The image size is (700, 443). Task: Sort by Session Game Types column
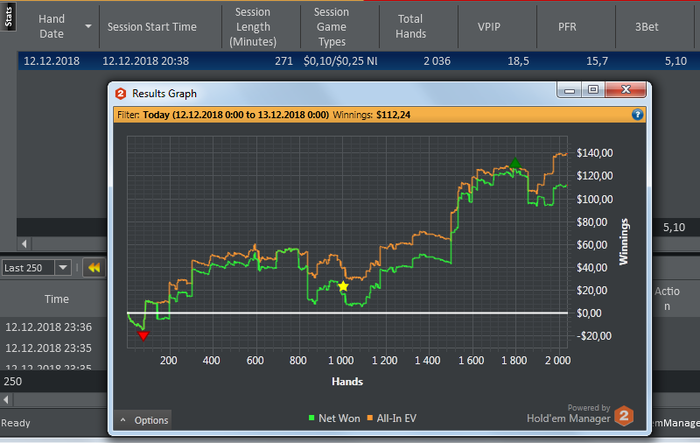tap(331, 27)
